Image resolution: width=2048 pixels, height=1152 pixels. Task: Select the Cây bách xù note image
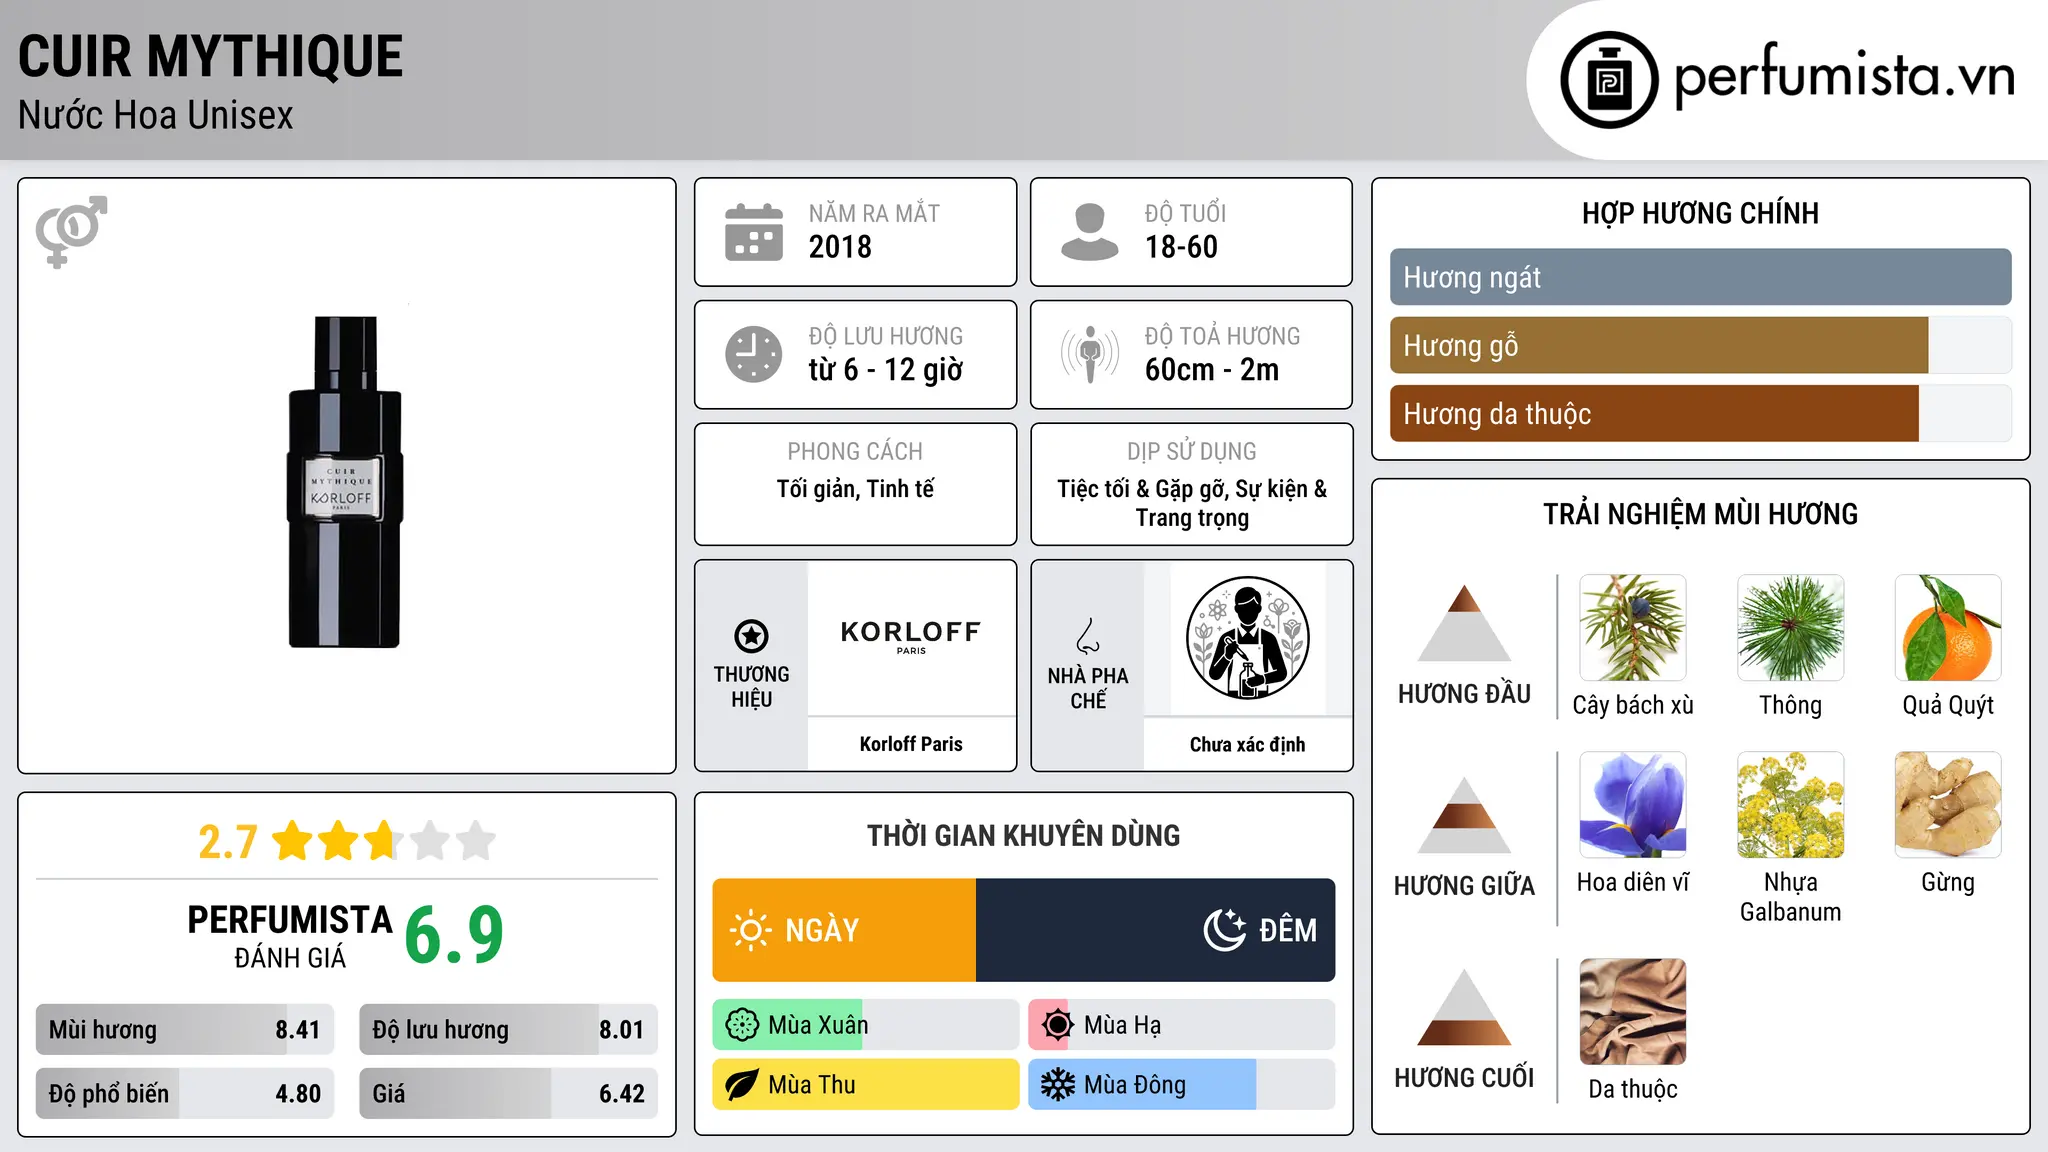[x=1633, y=628]
